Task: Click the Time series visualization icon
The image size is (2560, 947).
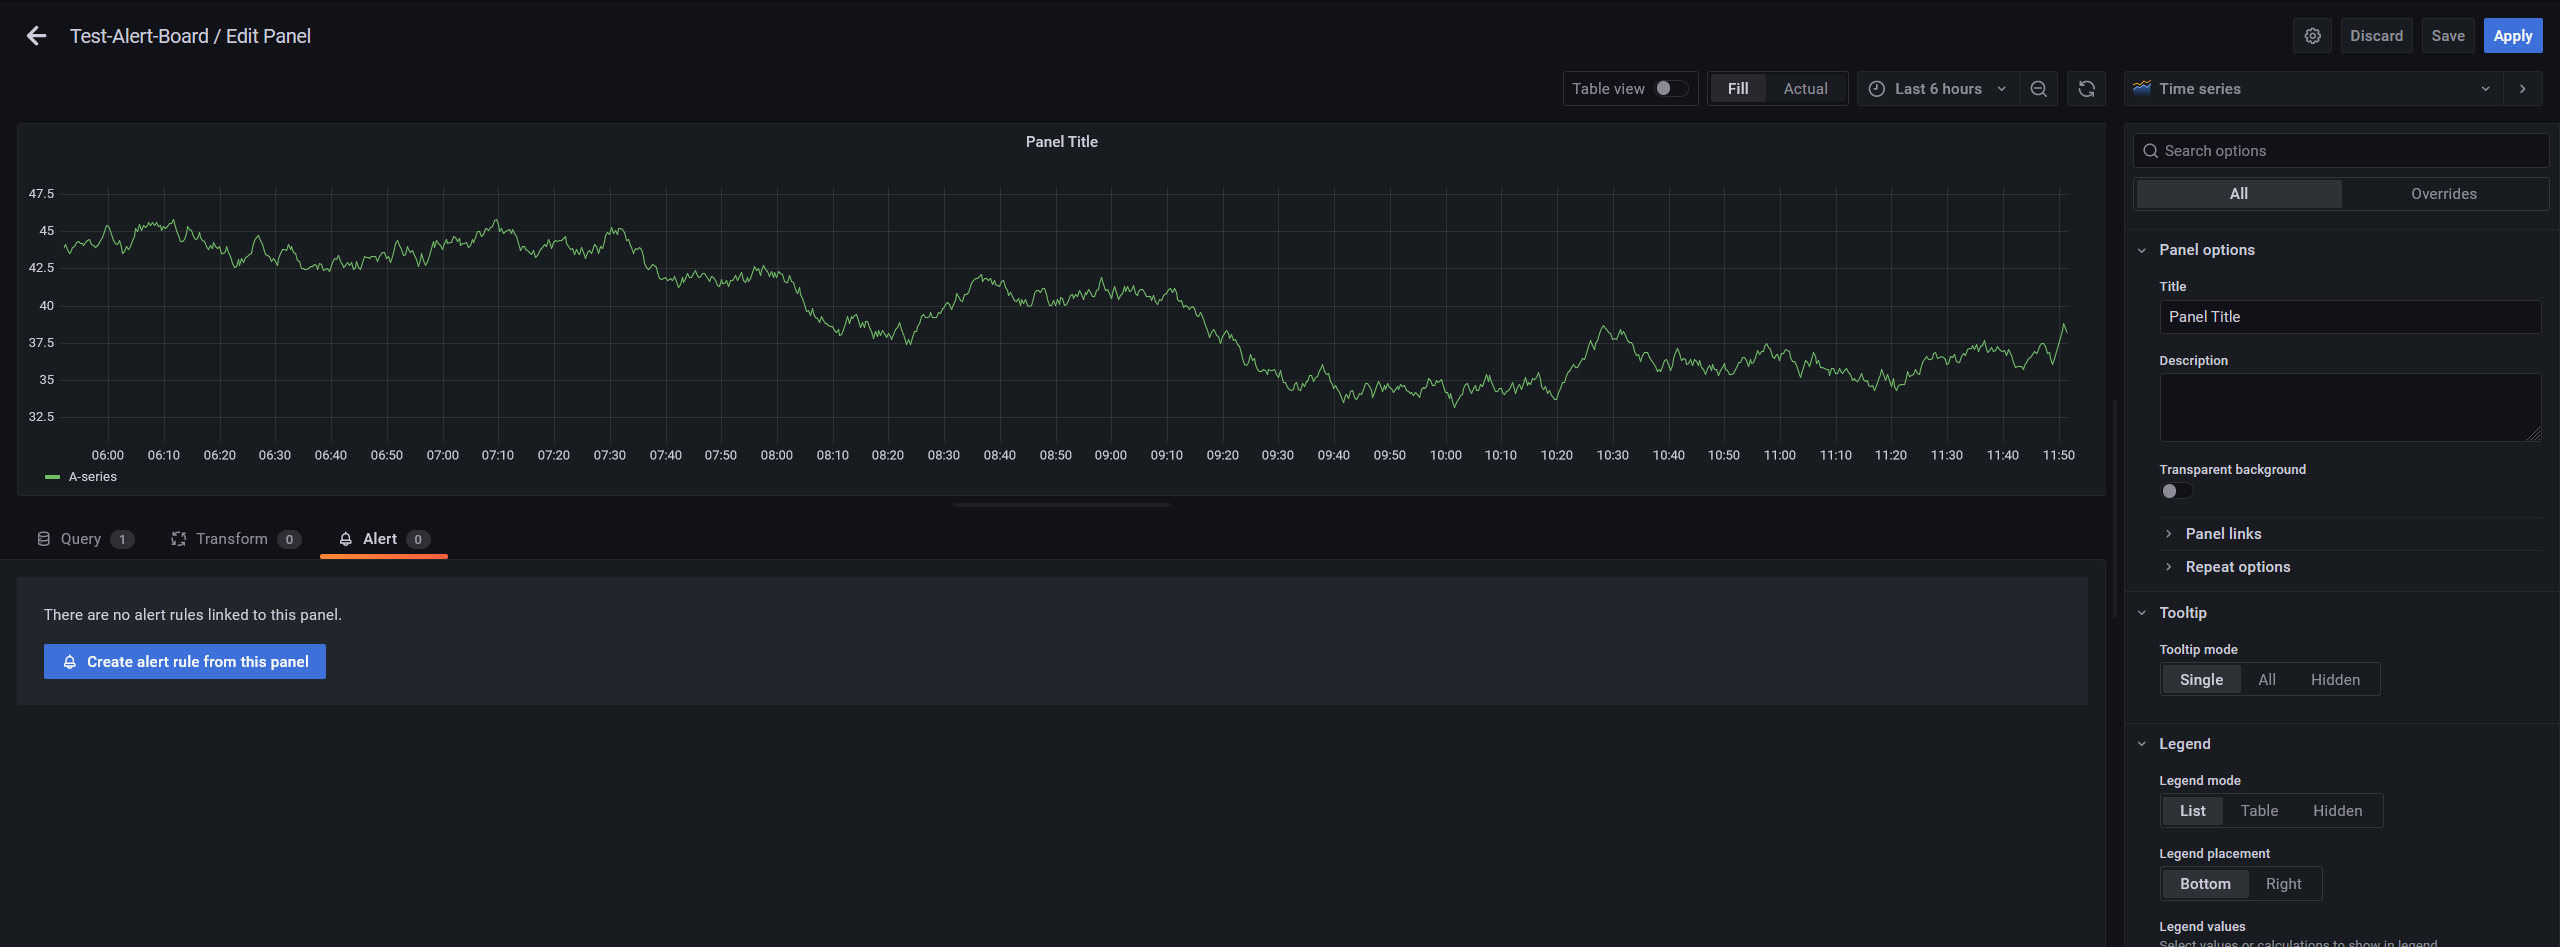Action: 2142,88
